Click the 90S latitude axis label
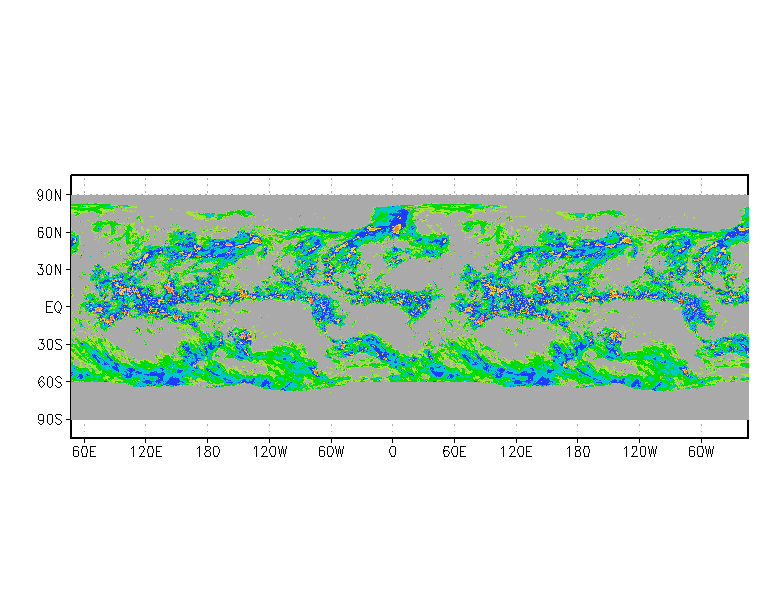 tap(50, 419)
